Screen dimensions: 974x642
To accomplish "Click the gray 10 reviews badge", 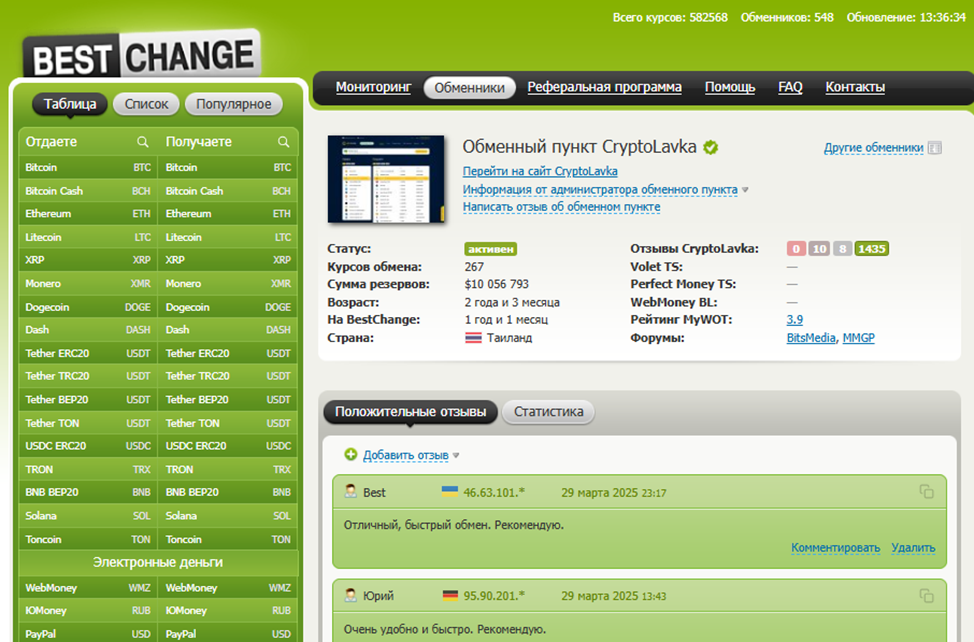I will tap(819, 249).
